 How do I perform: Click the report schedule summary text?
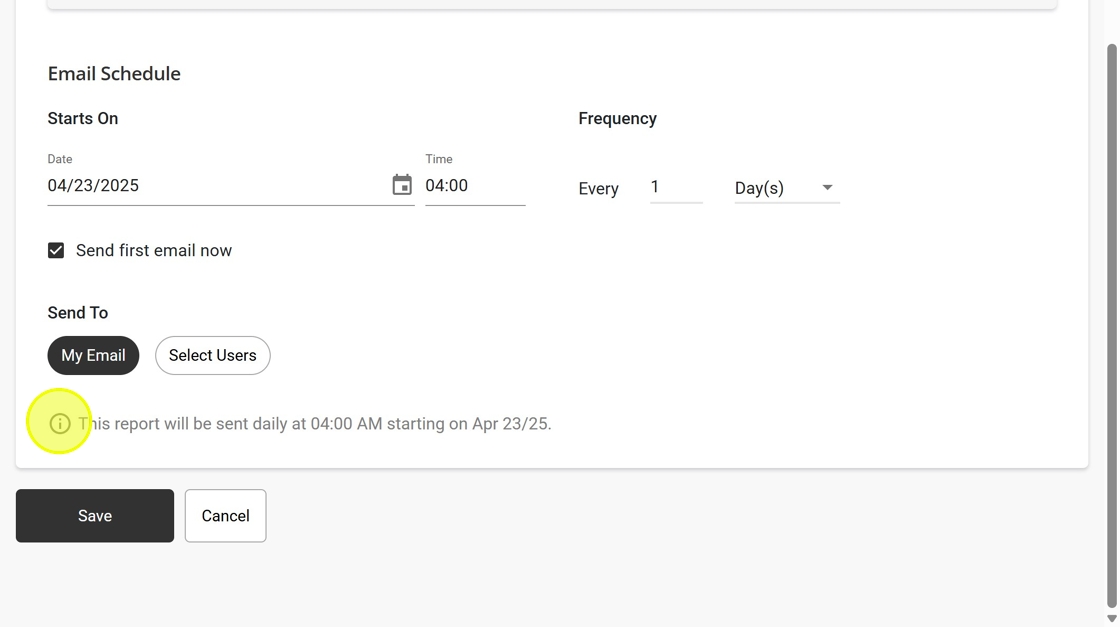[315, 423]
